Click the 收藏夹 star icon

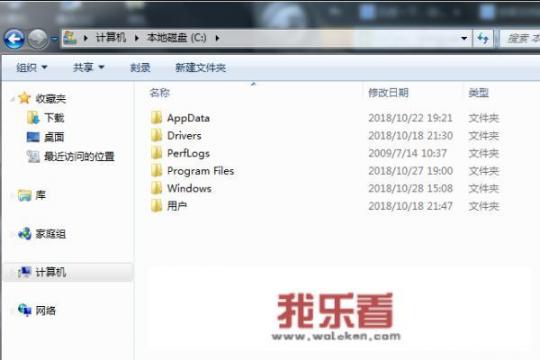(24, 98)
